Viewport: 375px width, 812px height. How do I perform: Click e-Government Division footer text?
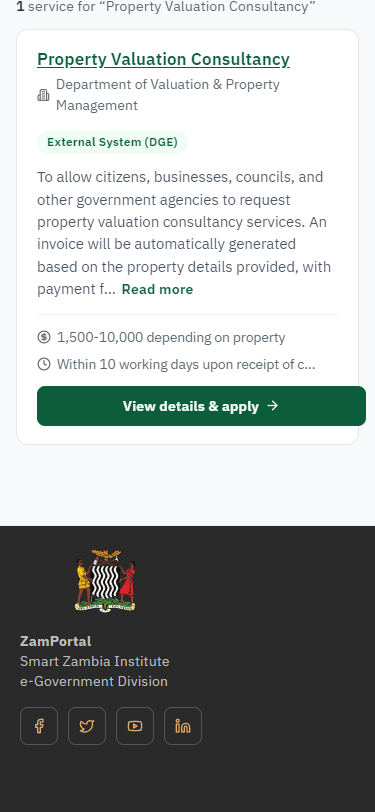[94, 681]
